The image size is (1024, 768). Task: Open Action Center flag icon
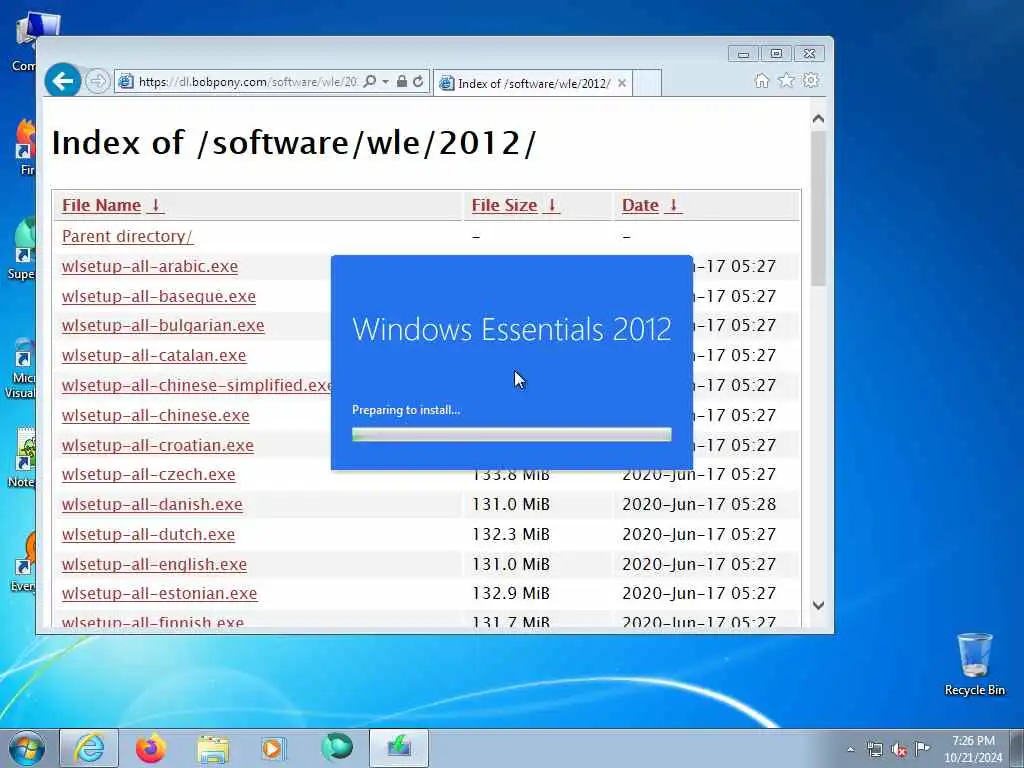[922, 748]
